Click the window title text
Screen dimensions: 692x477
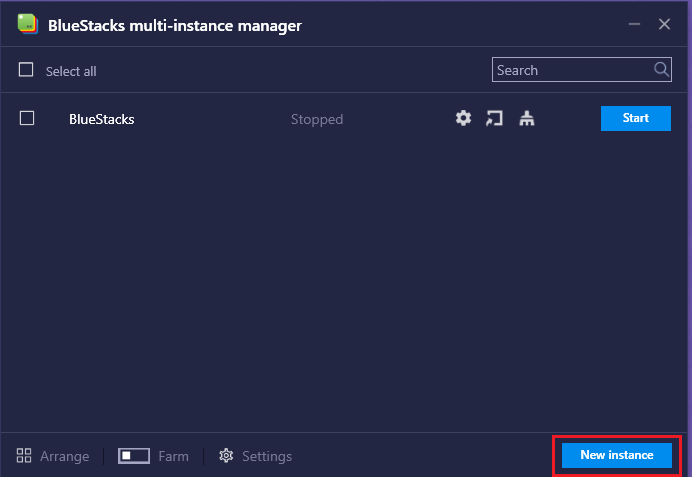click(x=174, y=25)
